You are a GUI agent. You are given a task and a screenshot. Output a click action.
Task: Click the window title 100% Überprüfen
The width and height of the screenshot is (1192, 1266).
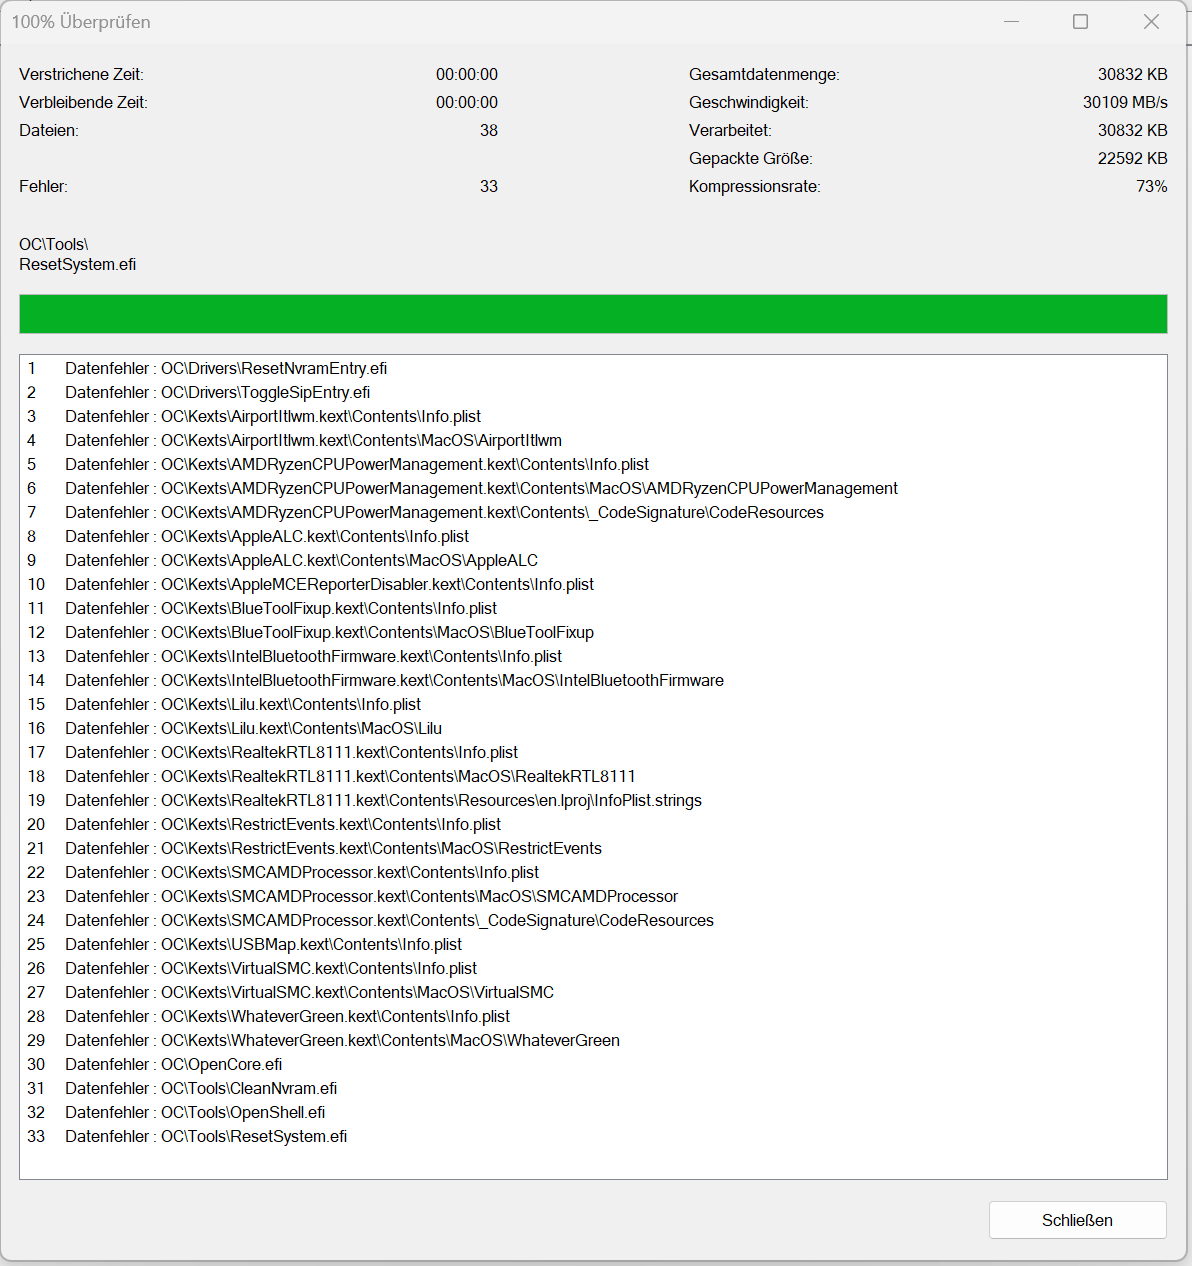81,22
